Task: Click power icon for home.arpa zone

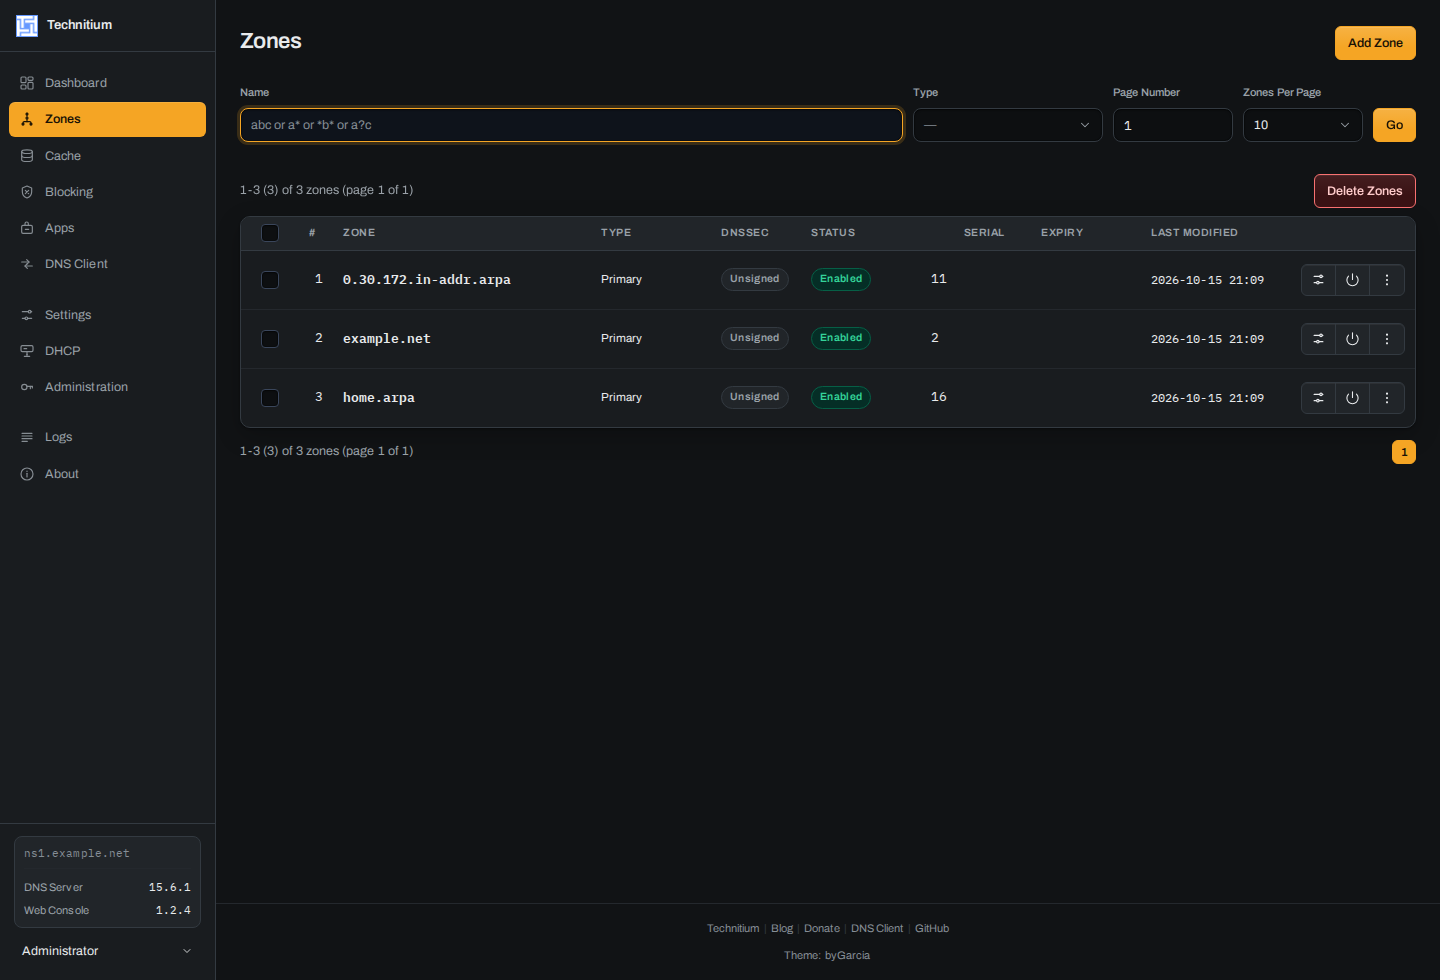Action: [1352, 398]
